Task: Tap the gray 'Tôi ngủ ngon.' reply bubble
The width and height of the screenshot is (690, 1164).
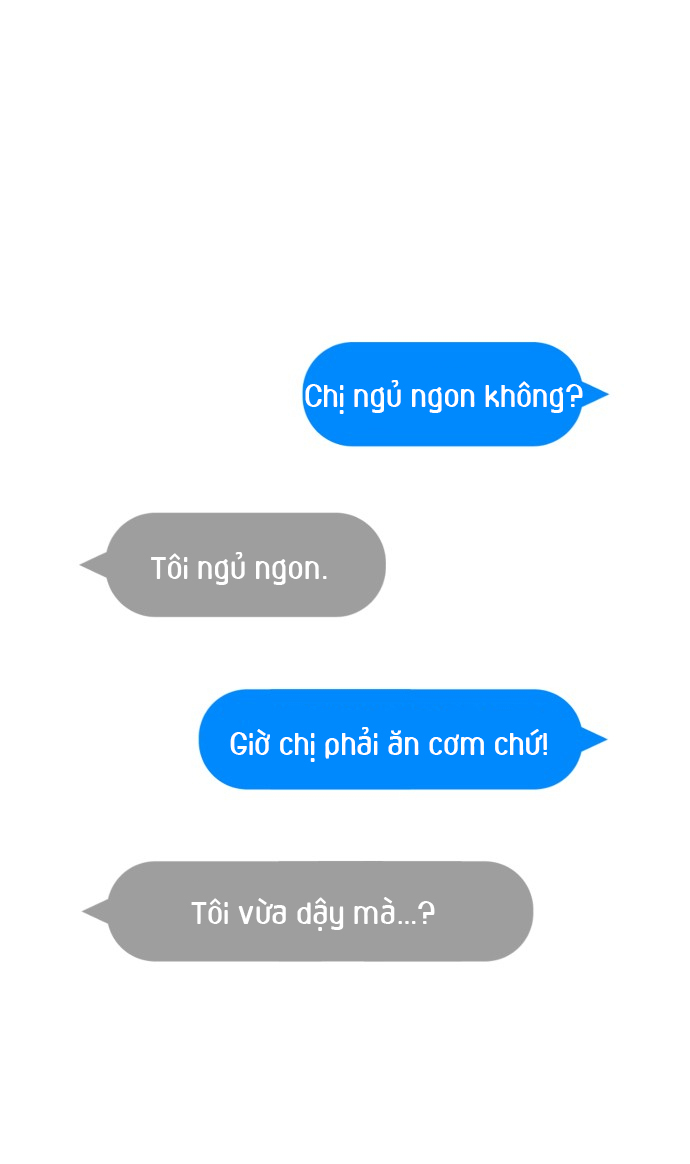Action: [246, 565]
